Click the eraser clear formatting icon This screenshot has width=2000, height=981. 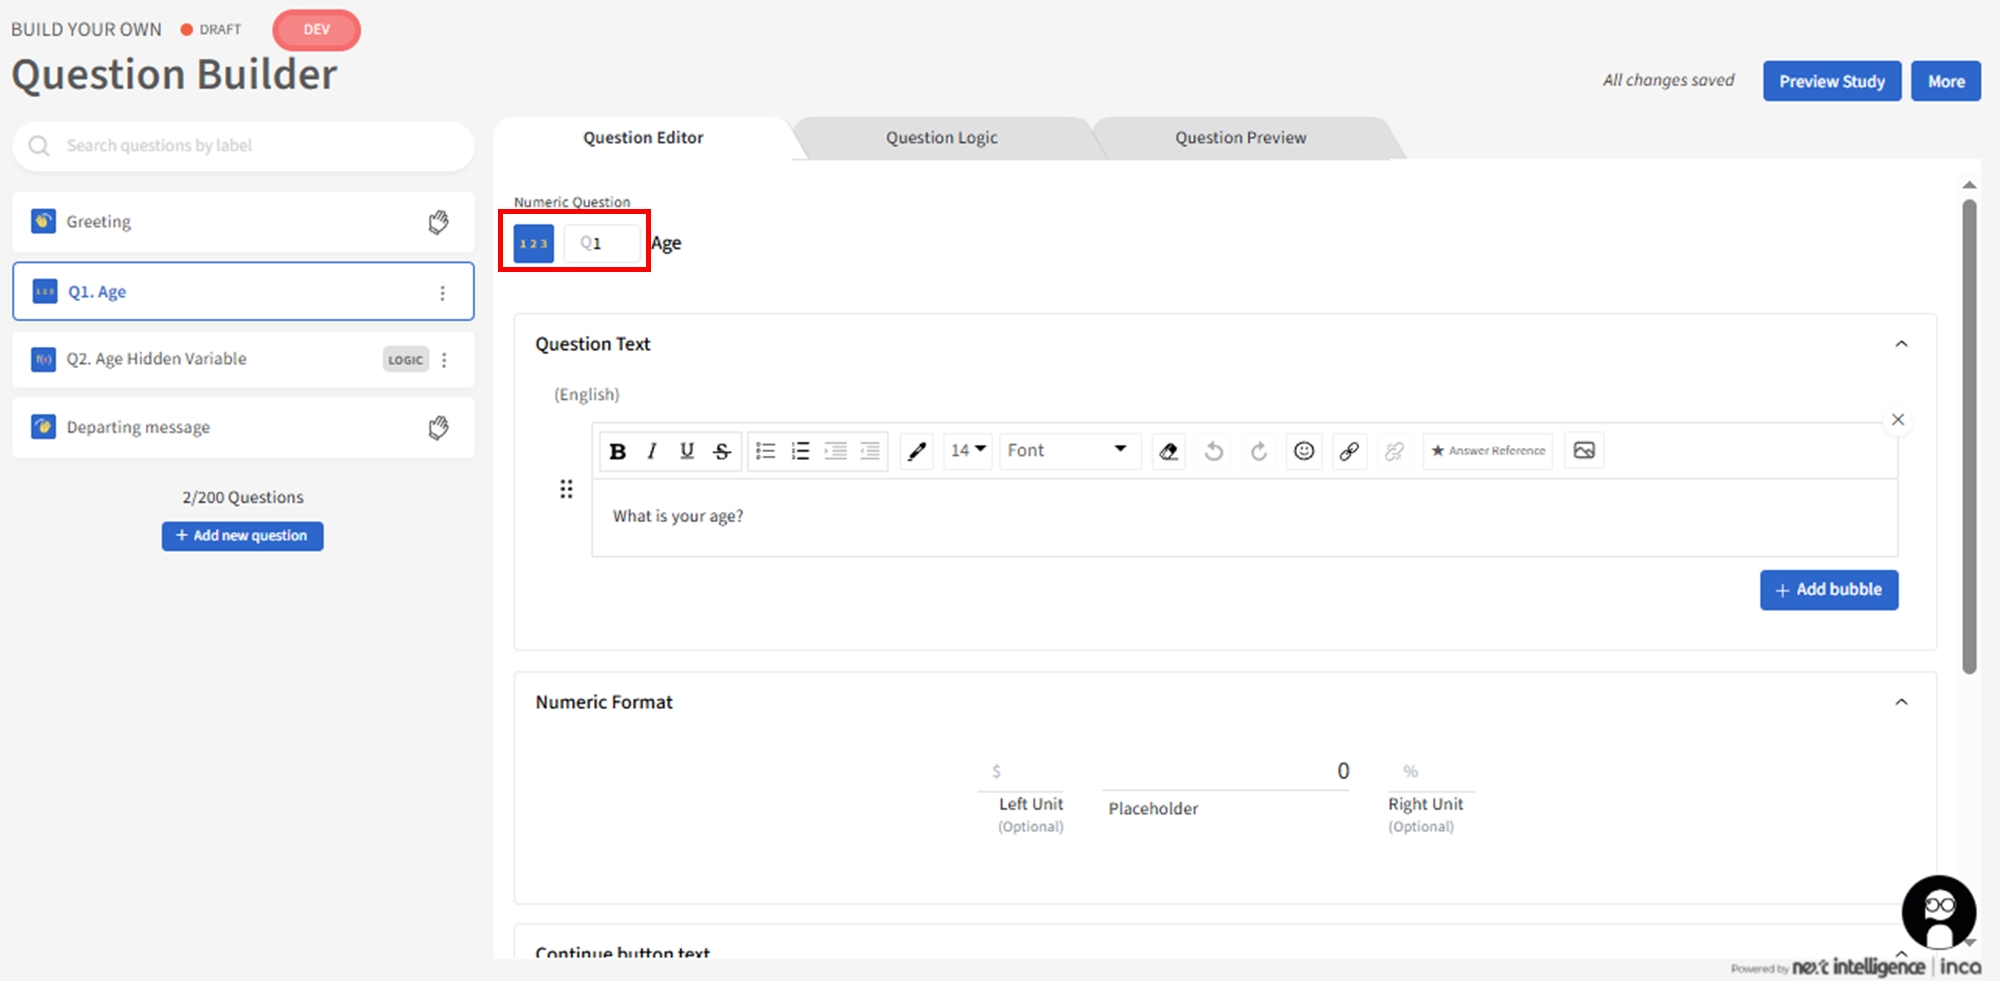point(1168,451)
